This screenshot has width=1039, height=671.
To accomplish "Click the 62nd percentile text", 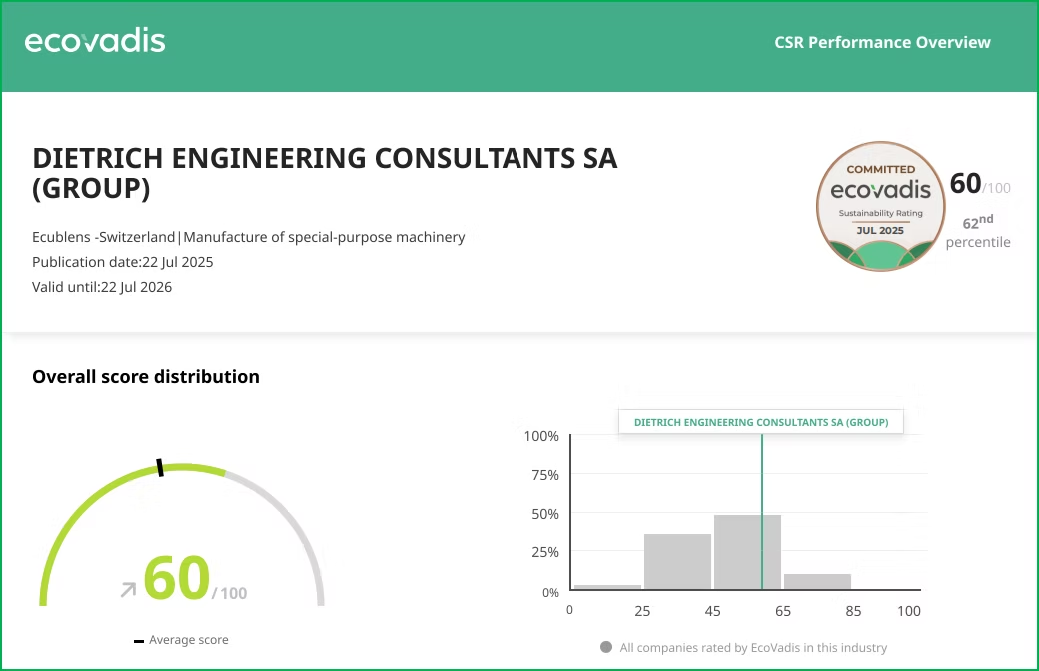I will (978, 232).
